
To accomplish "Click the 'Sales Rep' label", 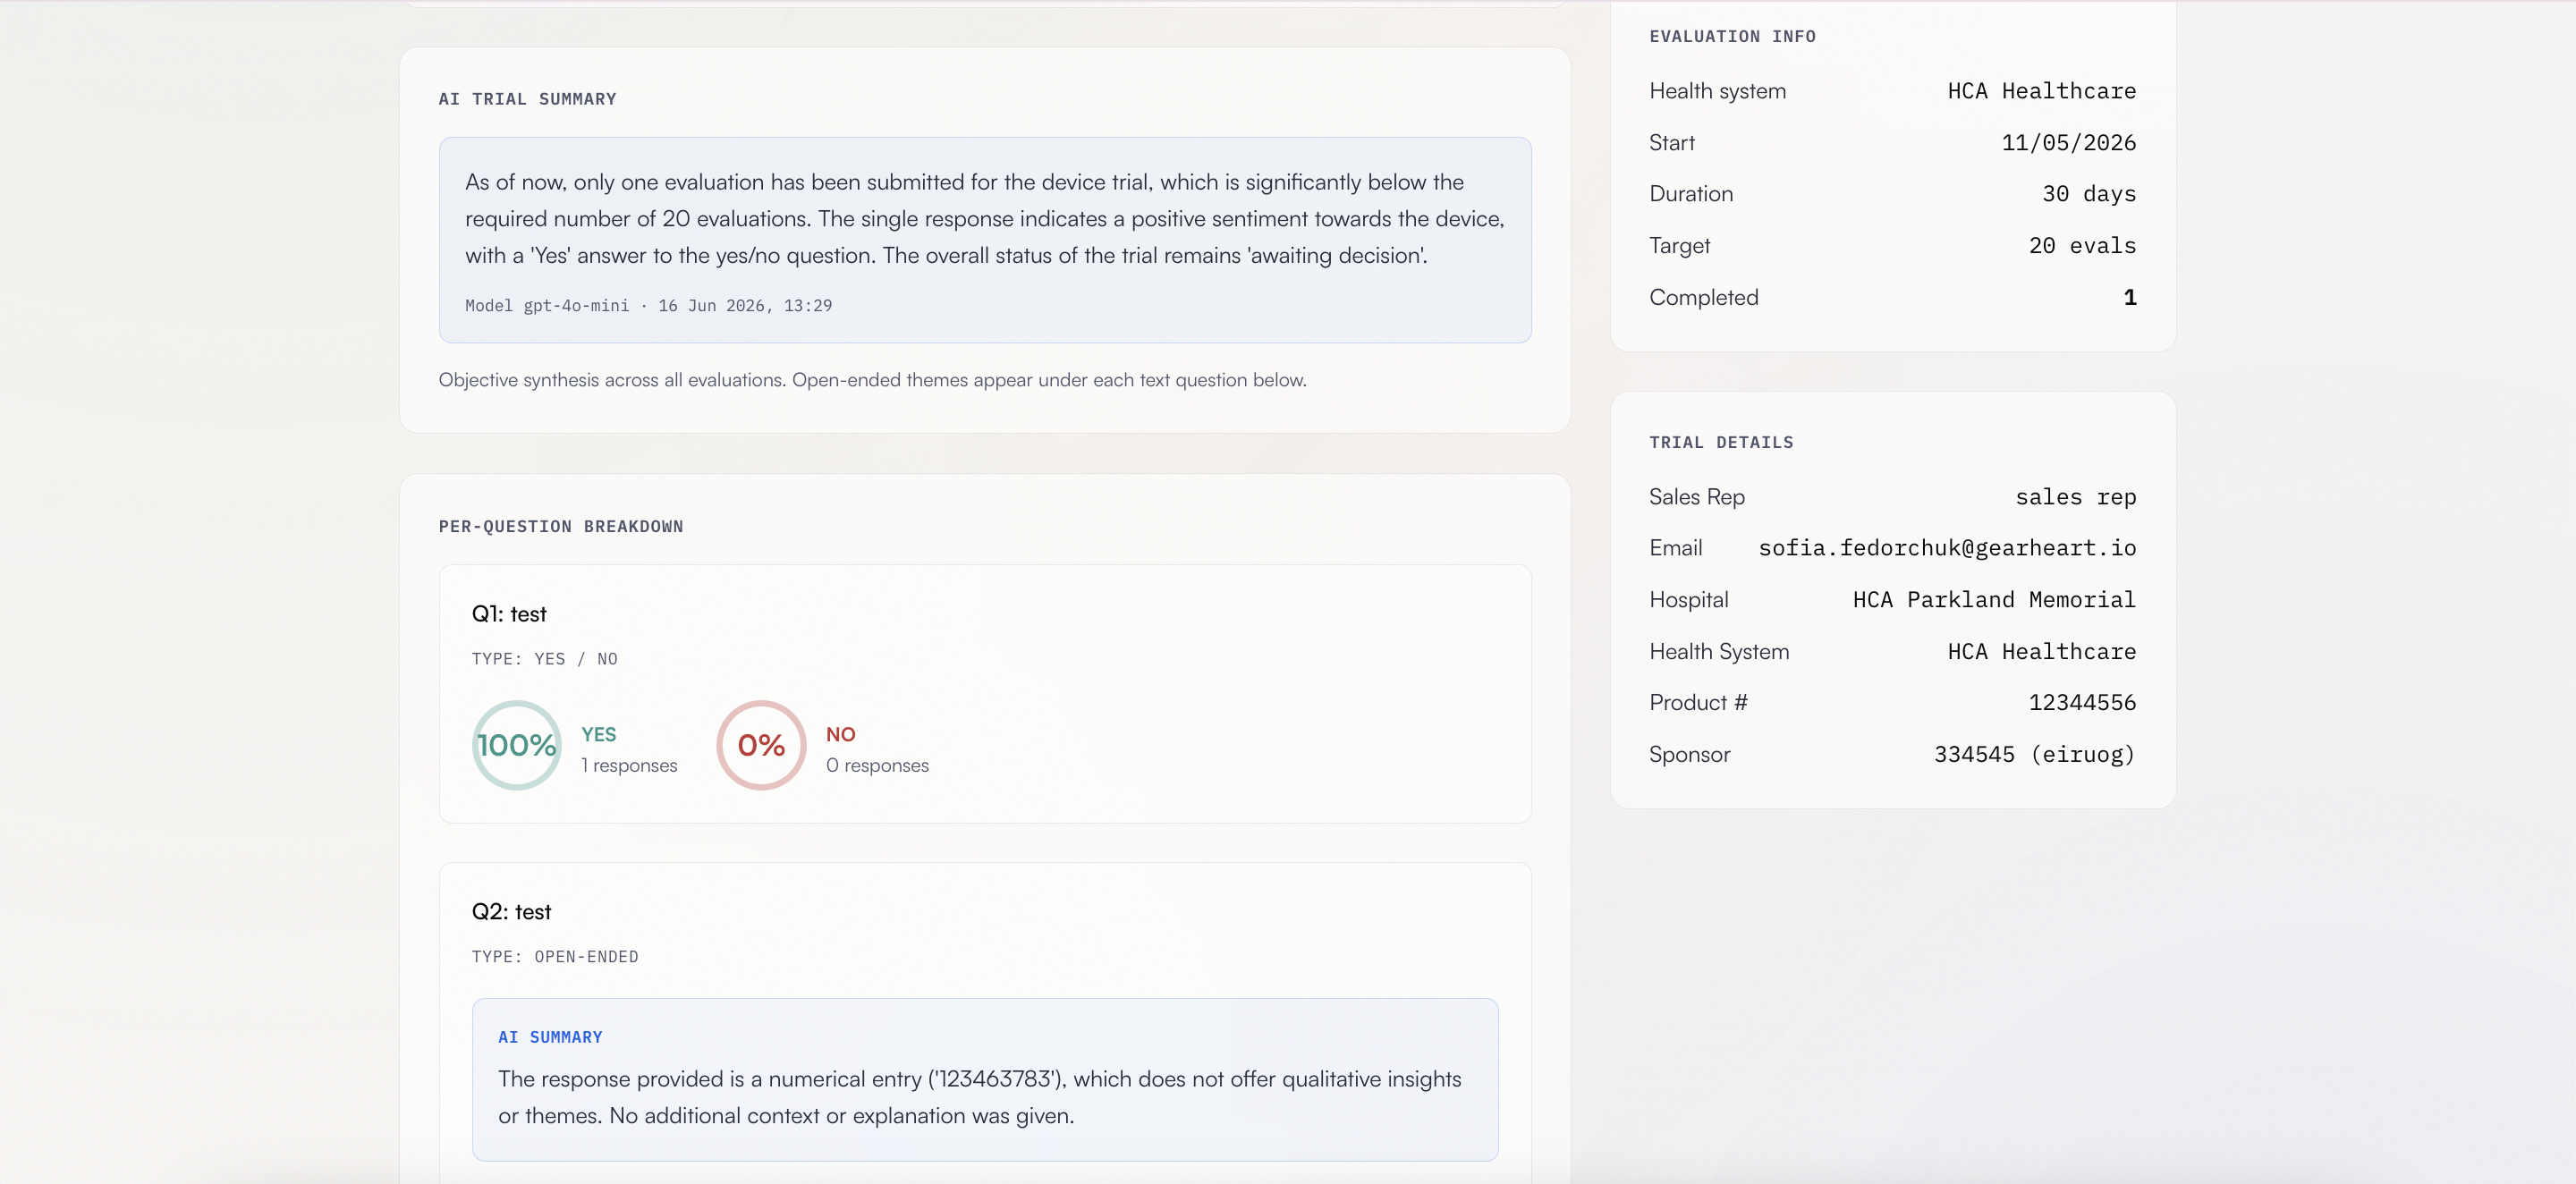I will coord(1696,497).
